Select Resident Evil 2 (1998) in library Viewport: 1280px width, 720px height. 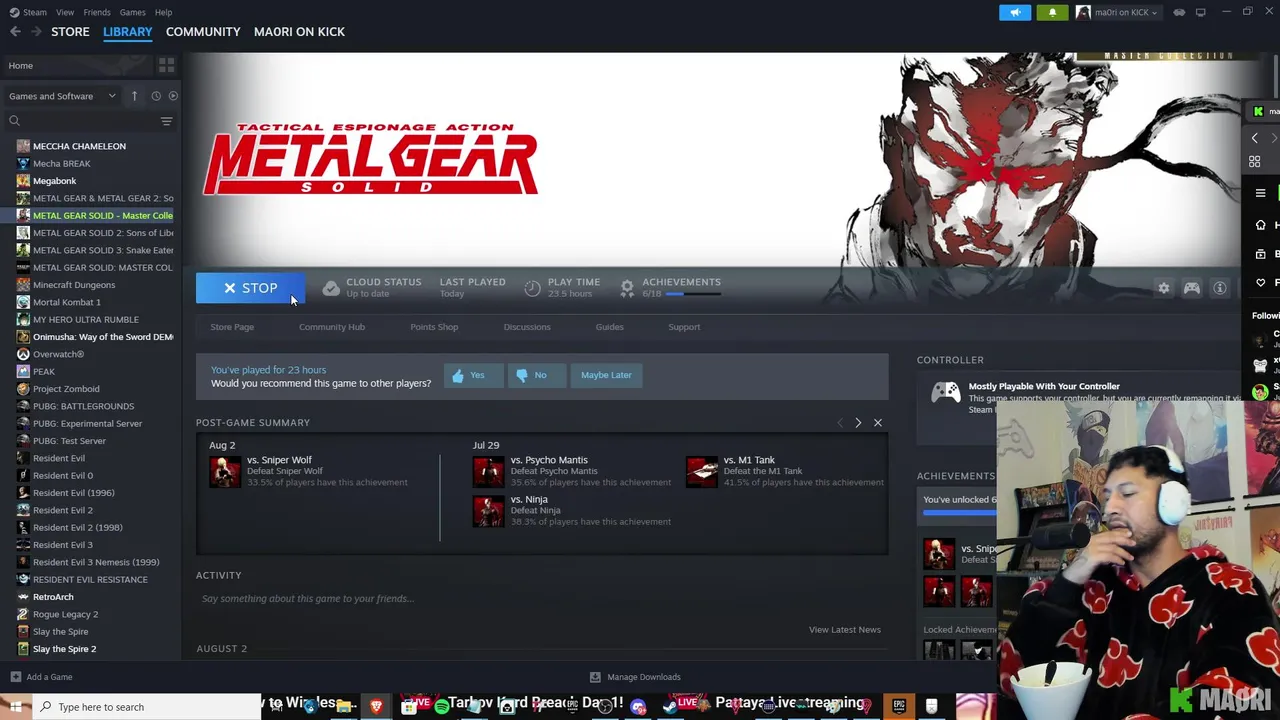90,527
